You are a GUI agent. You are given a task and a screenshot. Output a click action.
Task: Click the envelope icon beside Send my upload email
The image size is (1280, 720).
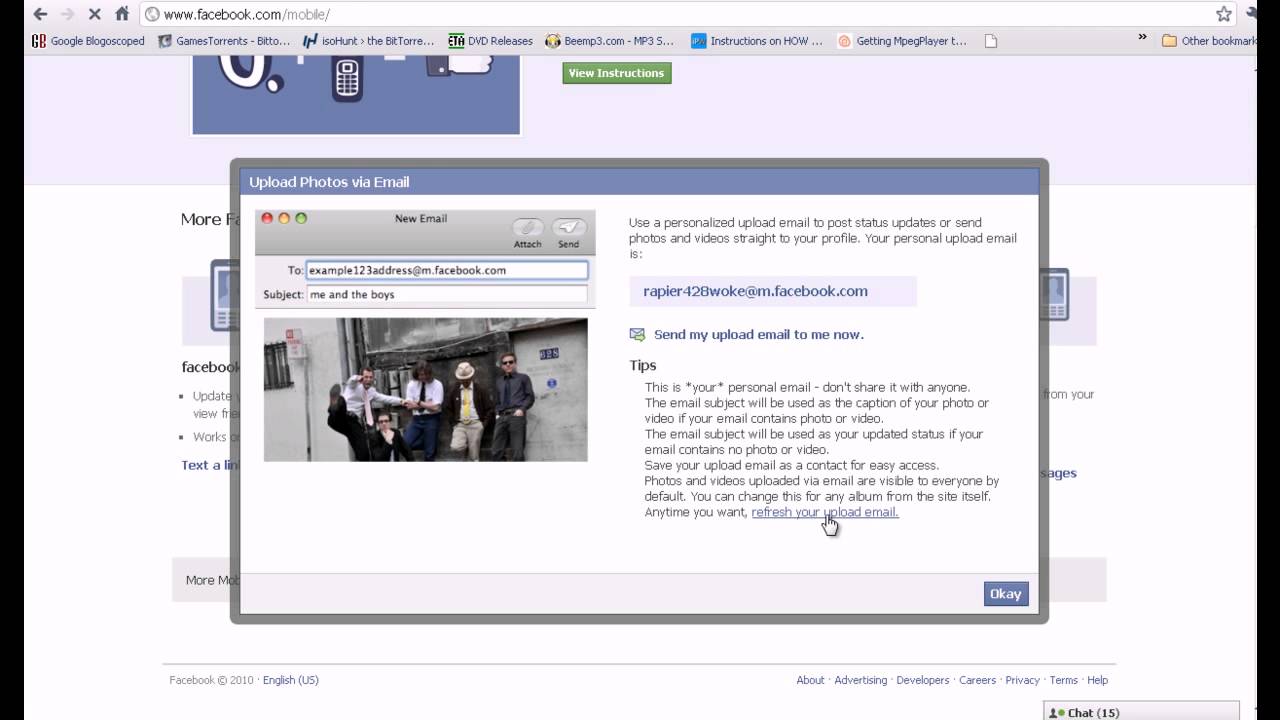click(x=637, y=334)
